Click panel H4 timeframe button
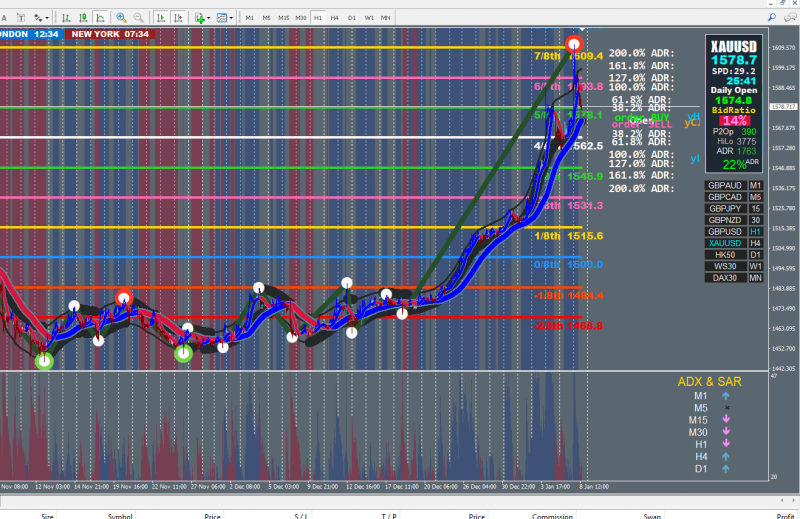Image resolution: width=800 pixels, height=519 pixels. pyautogui.click(x=756, y=243)
